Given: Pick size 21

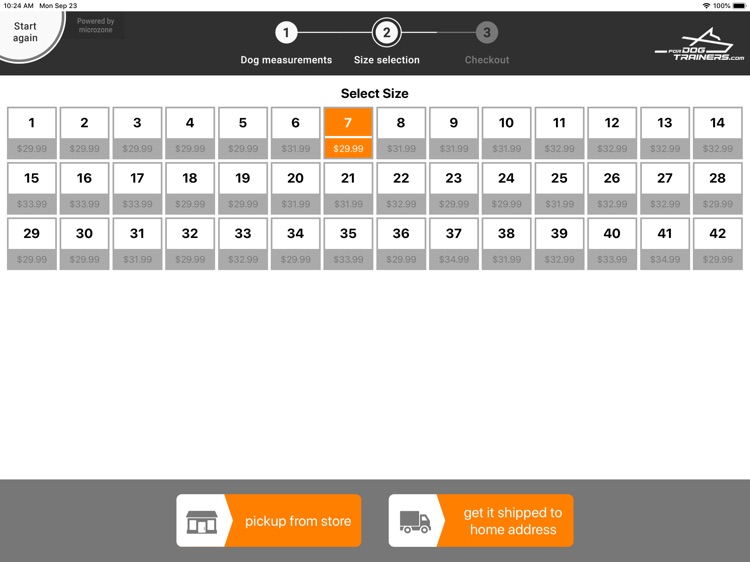Looking at the screenshot, I should [x=348, y=188].
